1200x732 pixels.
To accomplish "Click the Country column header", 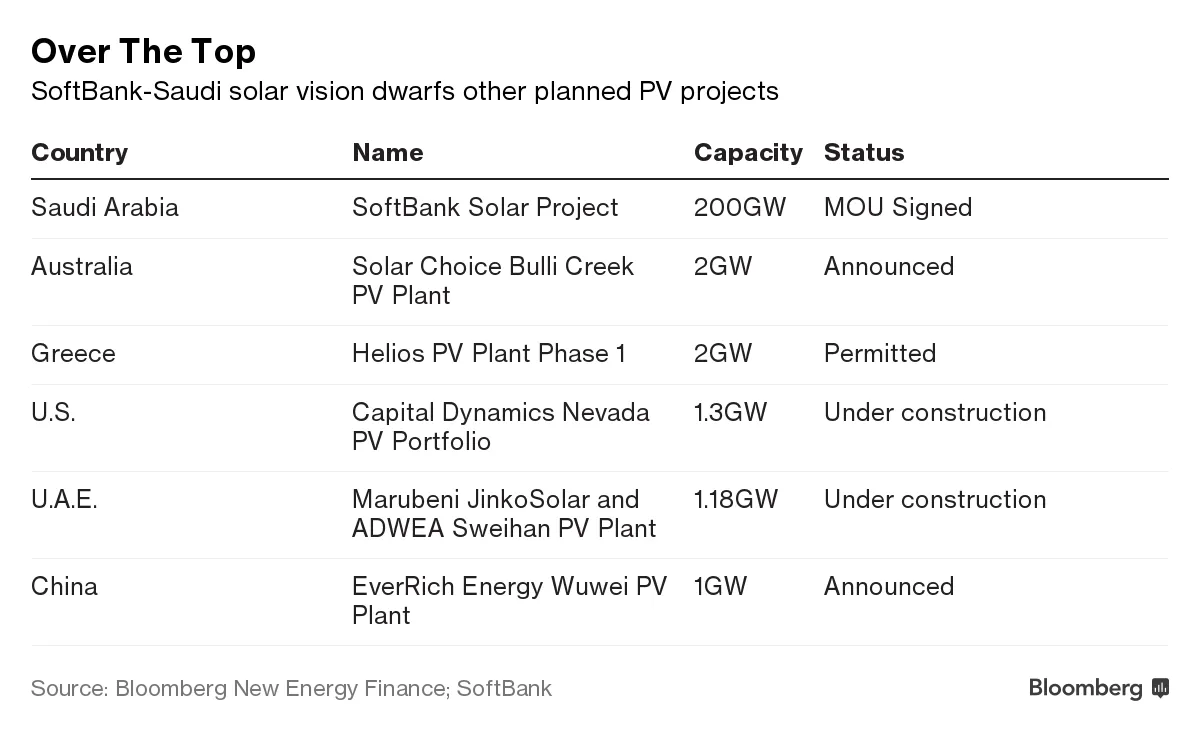I will pyautogui.click(x=79, y=152).
